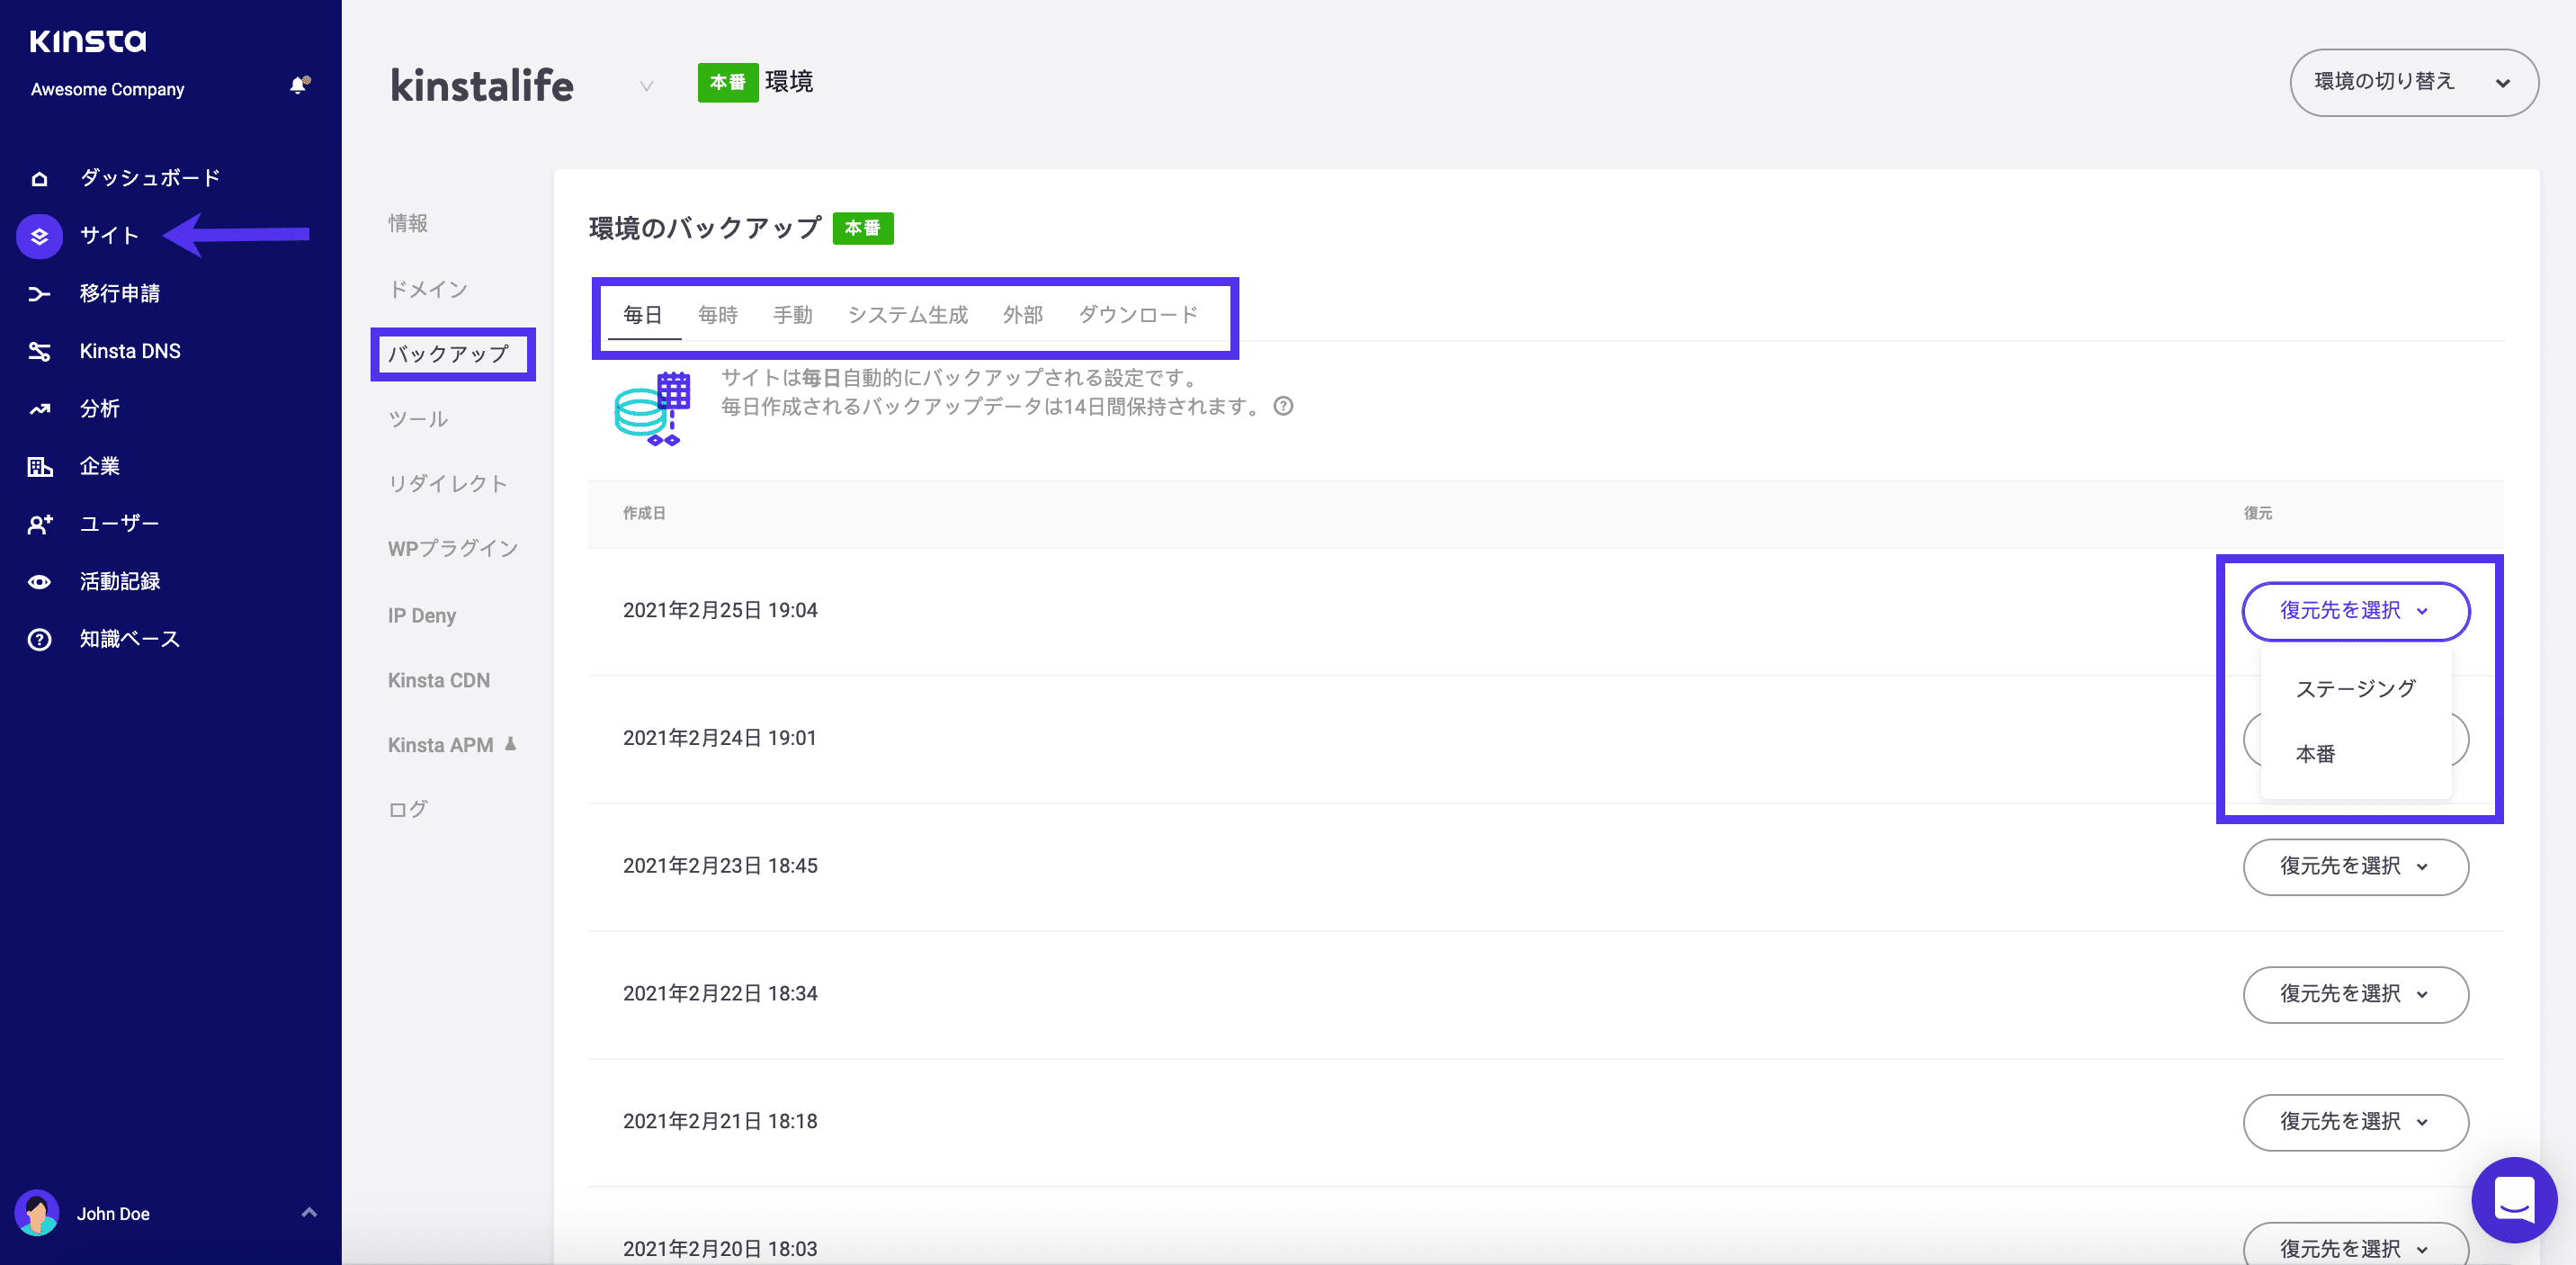This screenshot has height=1265, width=2576.
Task: Select 本番 as the restore destination
Action: click(x=2317, y=754)
